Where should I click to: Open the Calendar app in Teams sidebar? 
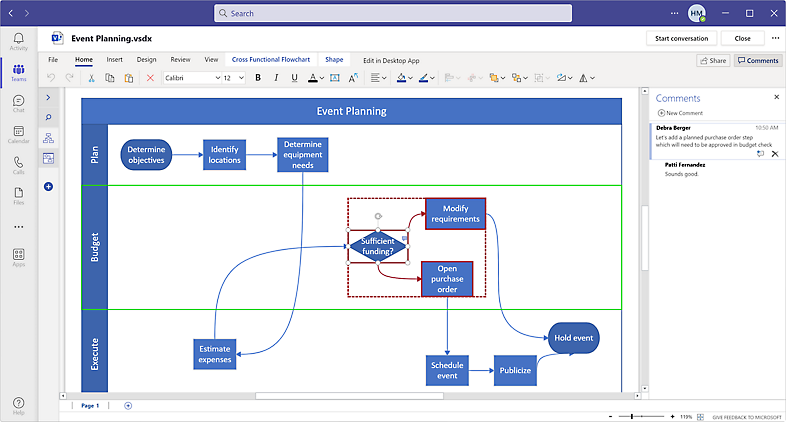tap(18, 132)
